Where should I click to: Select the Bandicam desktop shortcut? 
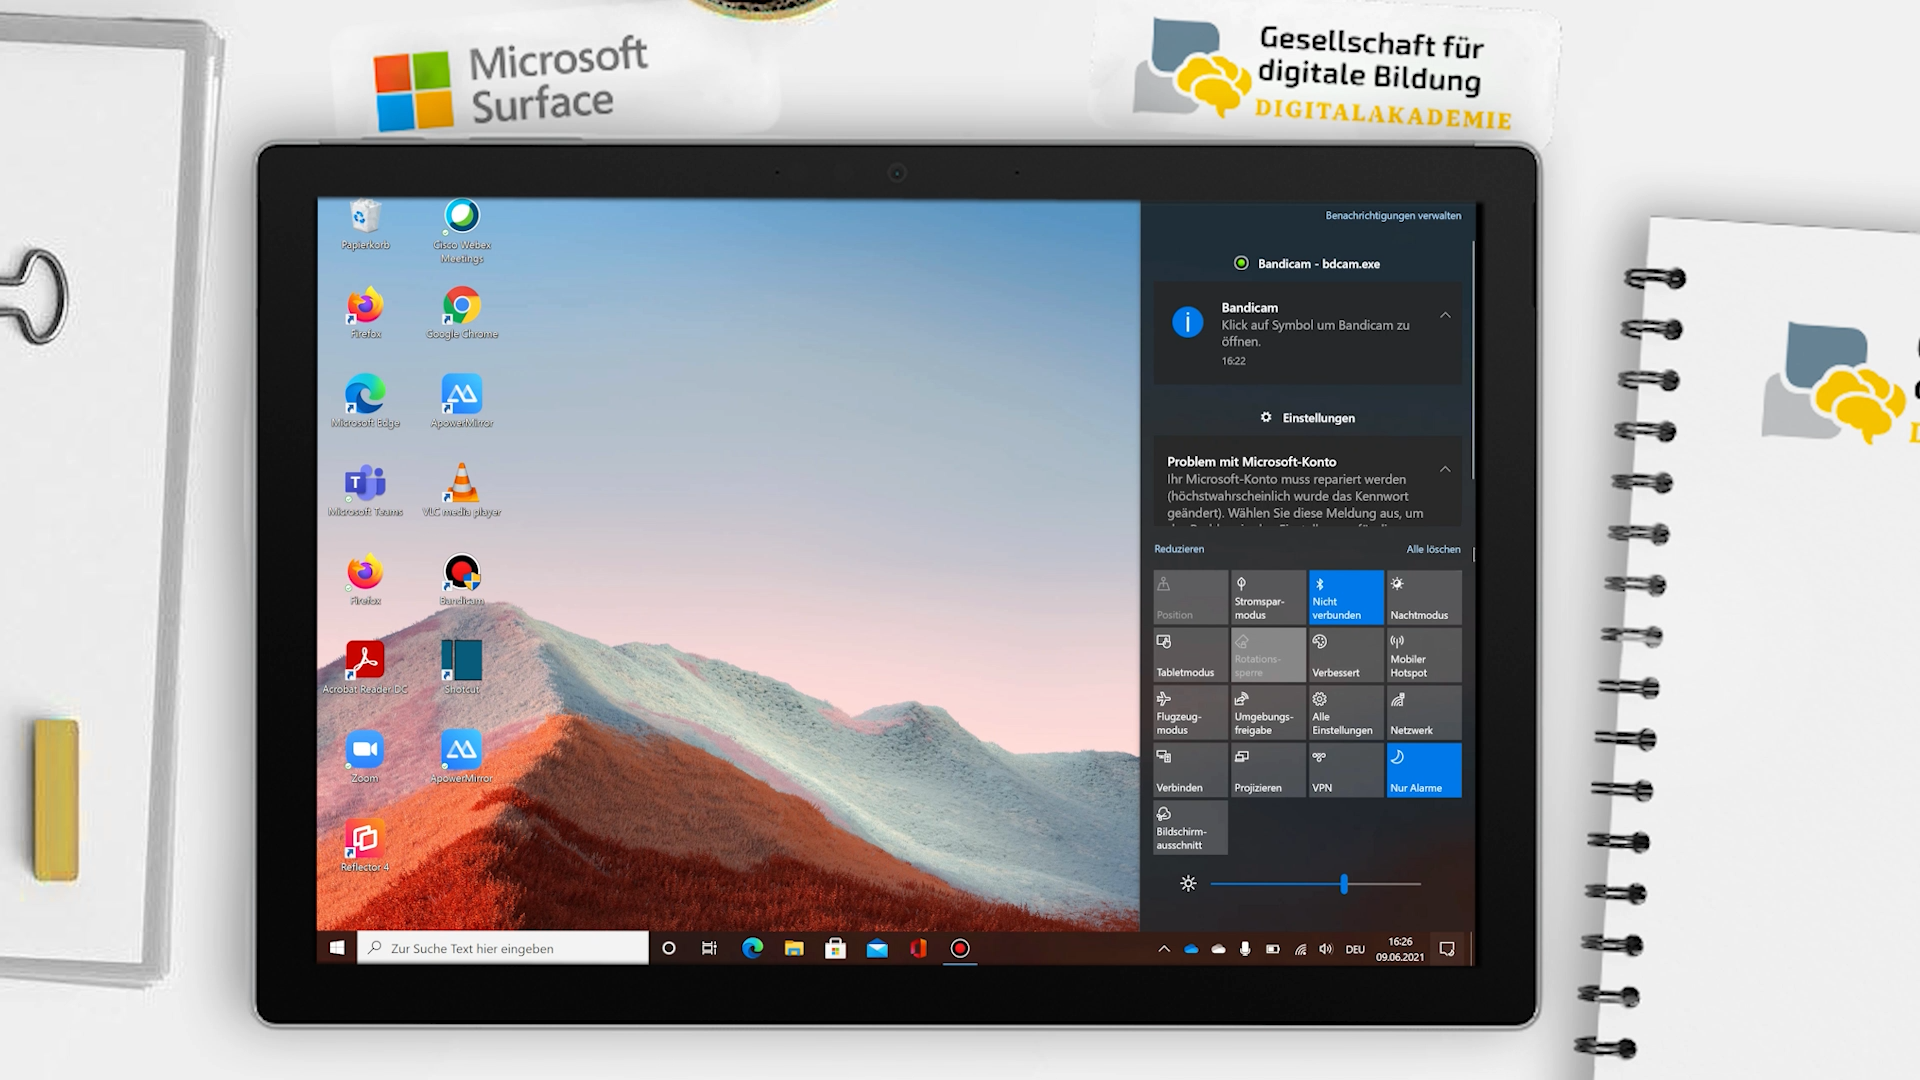(462, 580)
